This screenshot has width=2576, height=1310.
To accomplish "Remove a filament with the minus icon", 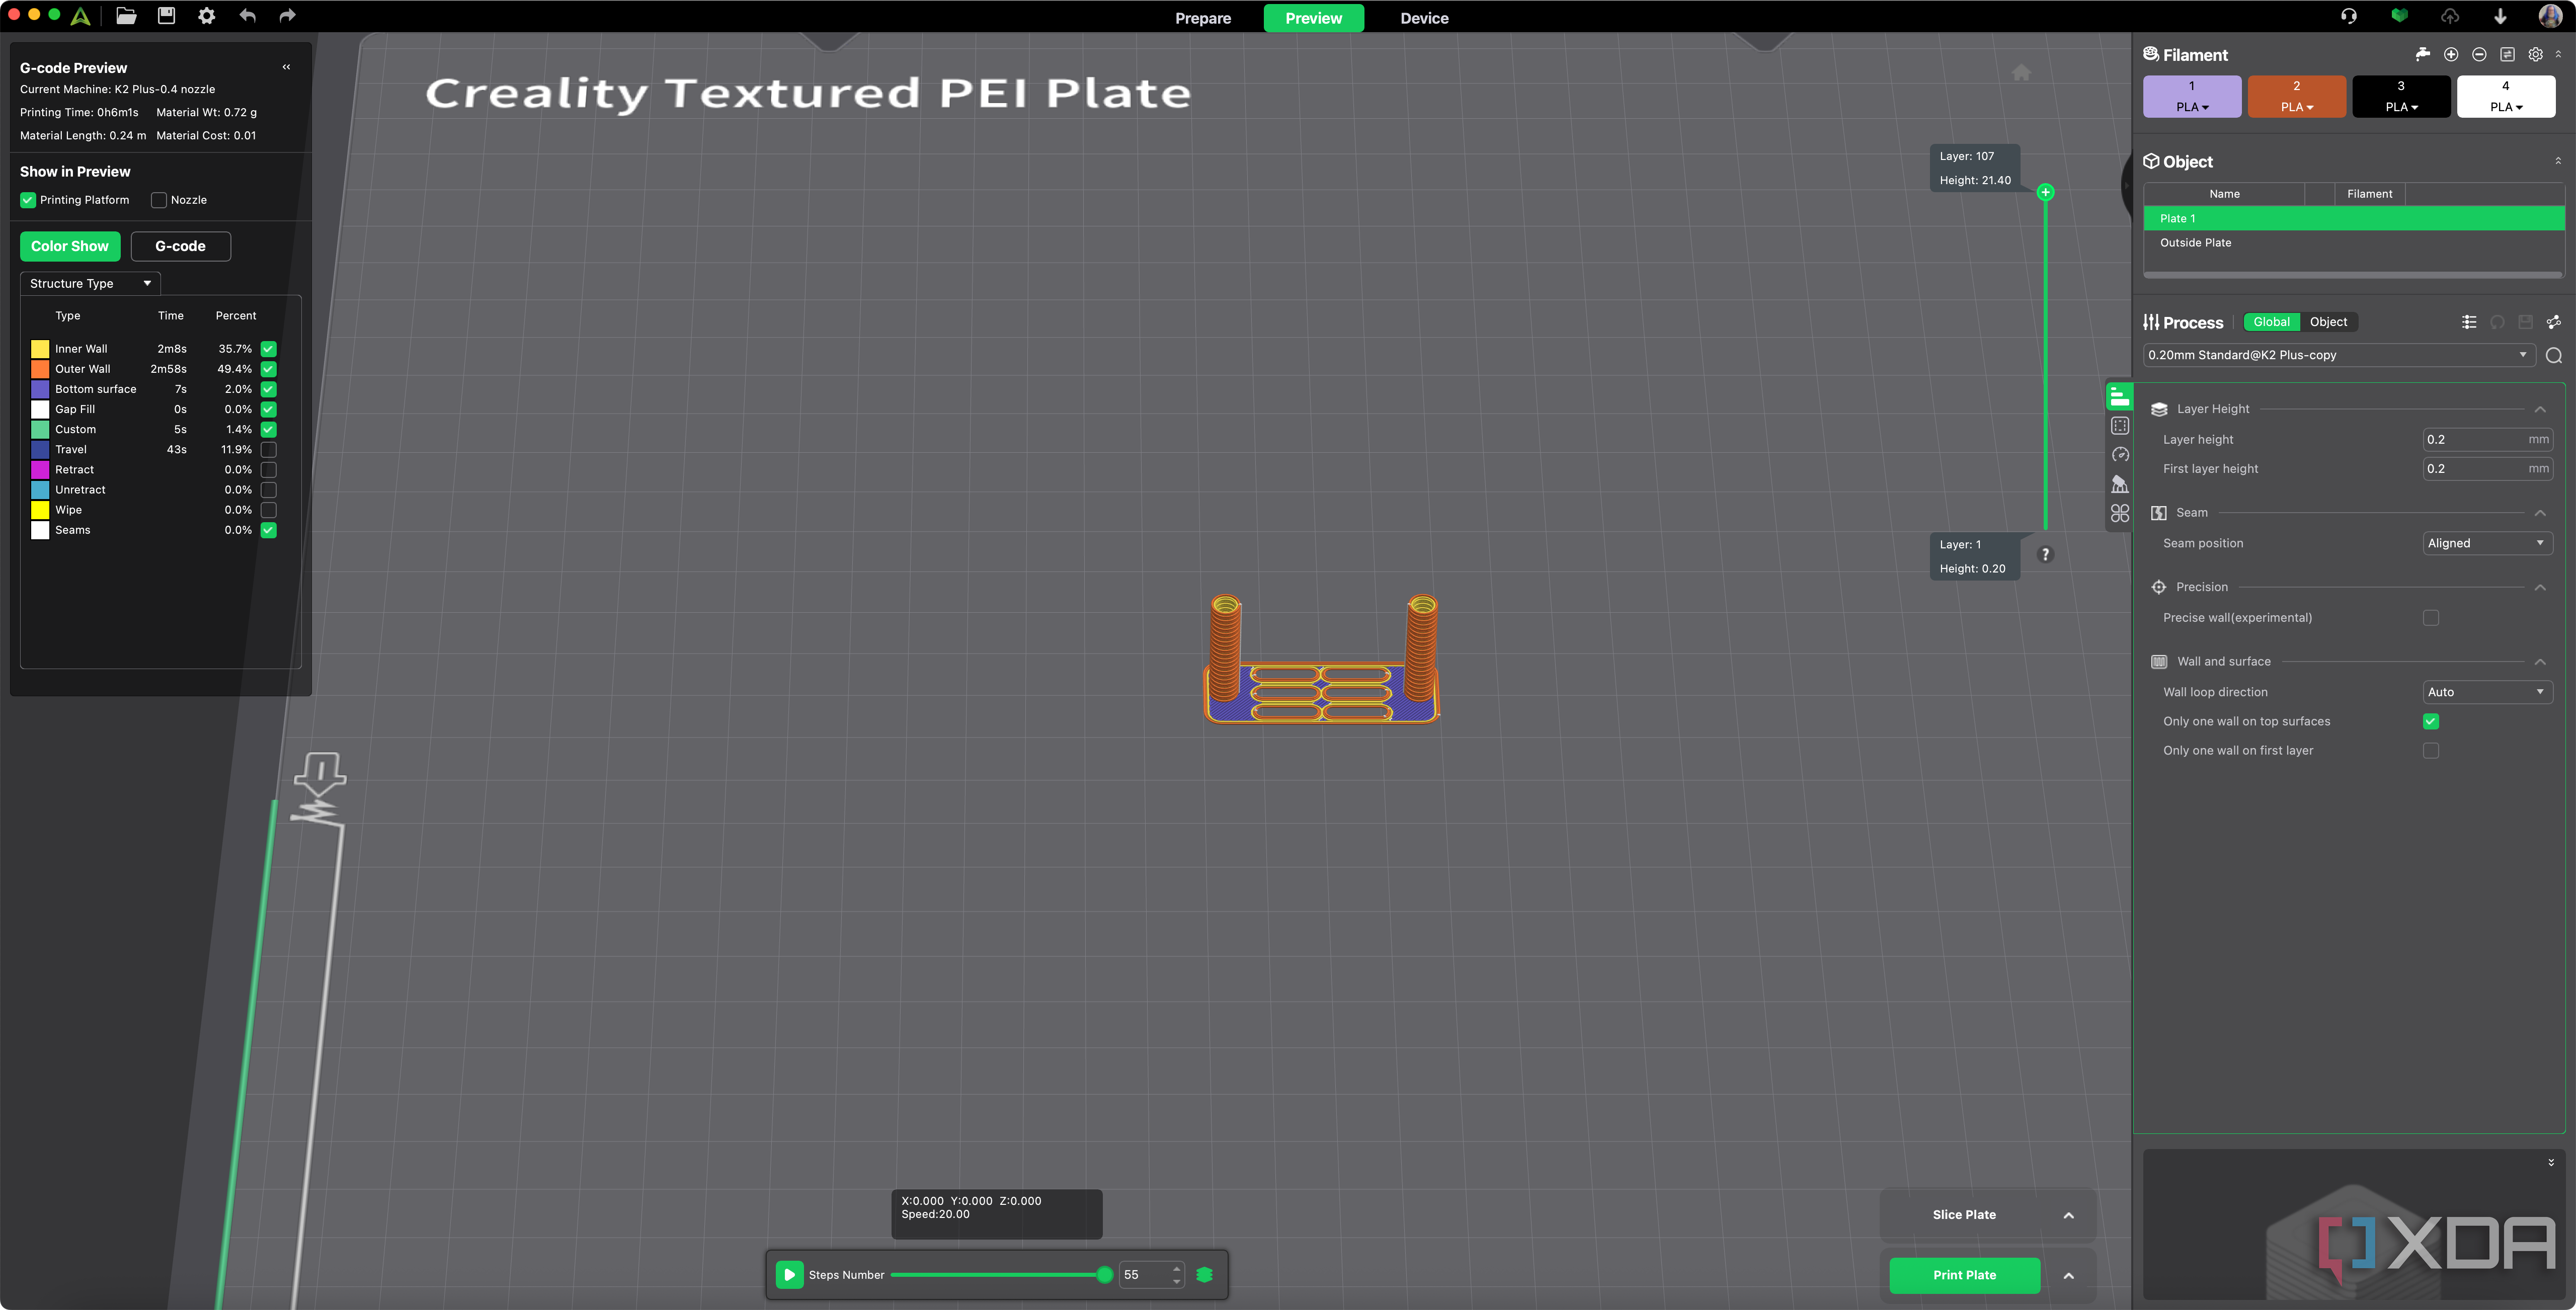I will click(x=2479, y=54).
